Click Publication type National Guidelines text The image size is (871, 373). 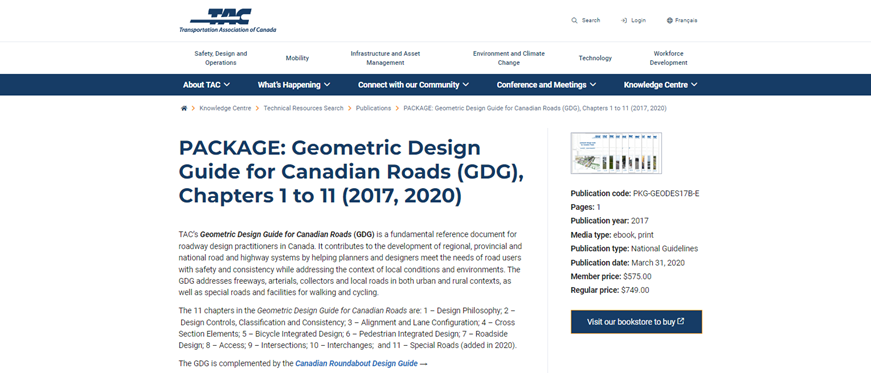pyautogui.click(x=634, y=248)
